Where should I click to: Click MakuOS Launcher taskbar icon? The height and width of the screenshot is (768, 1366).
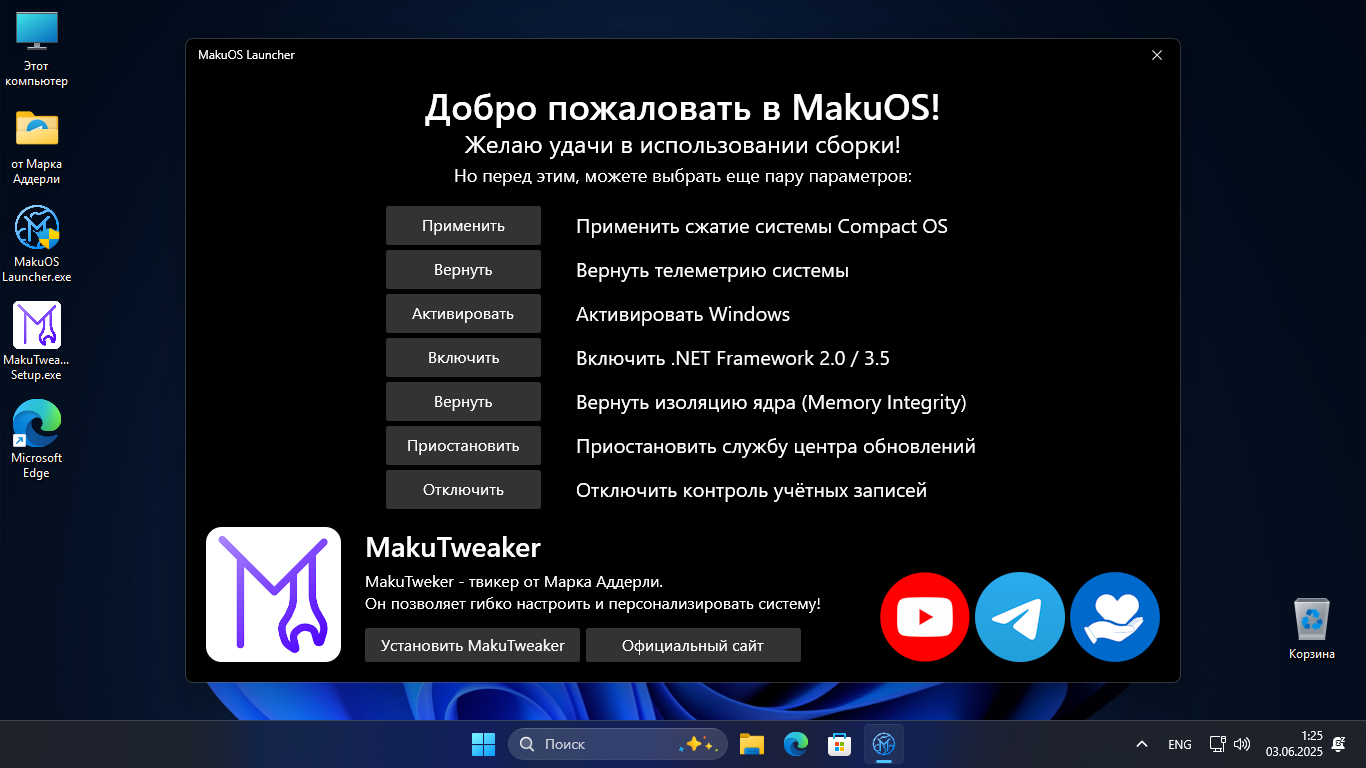pyautogui.click(x=884, y=744)
